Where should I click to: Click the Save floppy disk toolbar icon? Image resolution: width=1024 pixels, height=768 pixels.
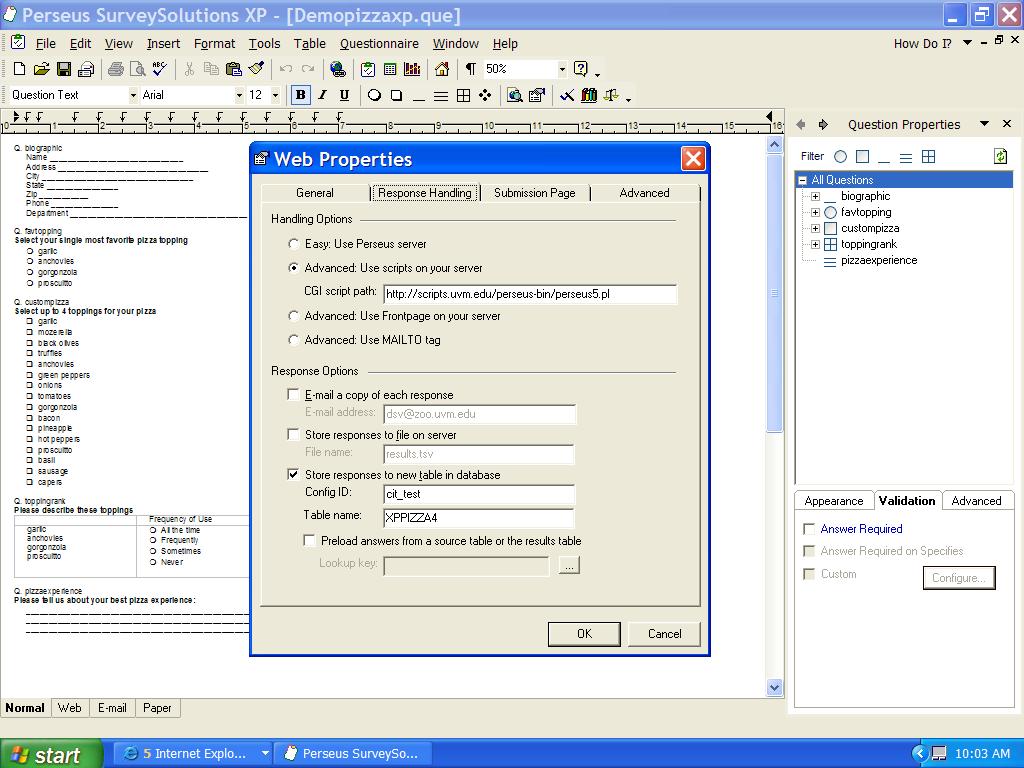(x=64, y=69)
